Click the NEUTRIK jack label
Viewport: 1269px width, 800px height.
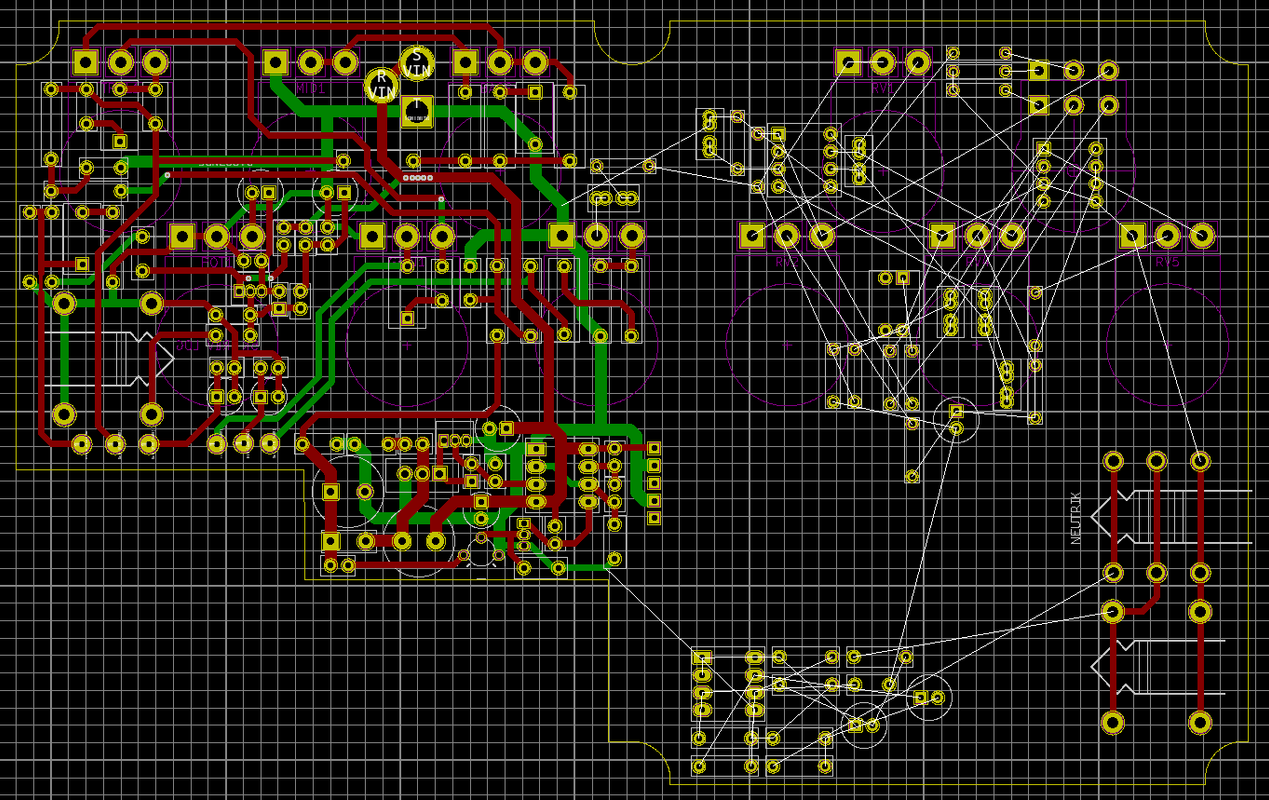click(1076, 518)
